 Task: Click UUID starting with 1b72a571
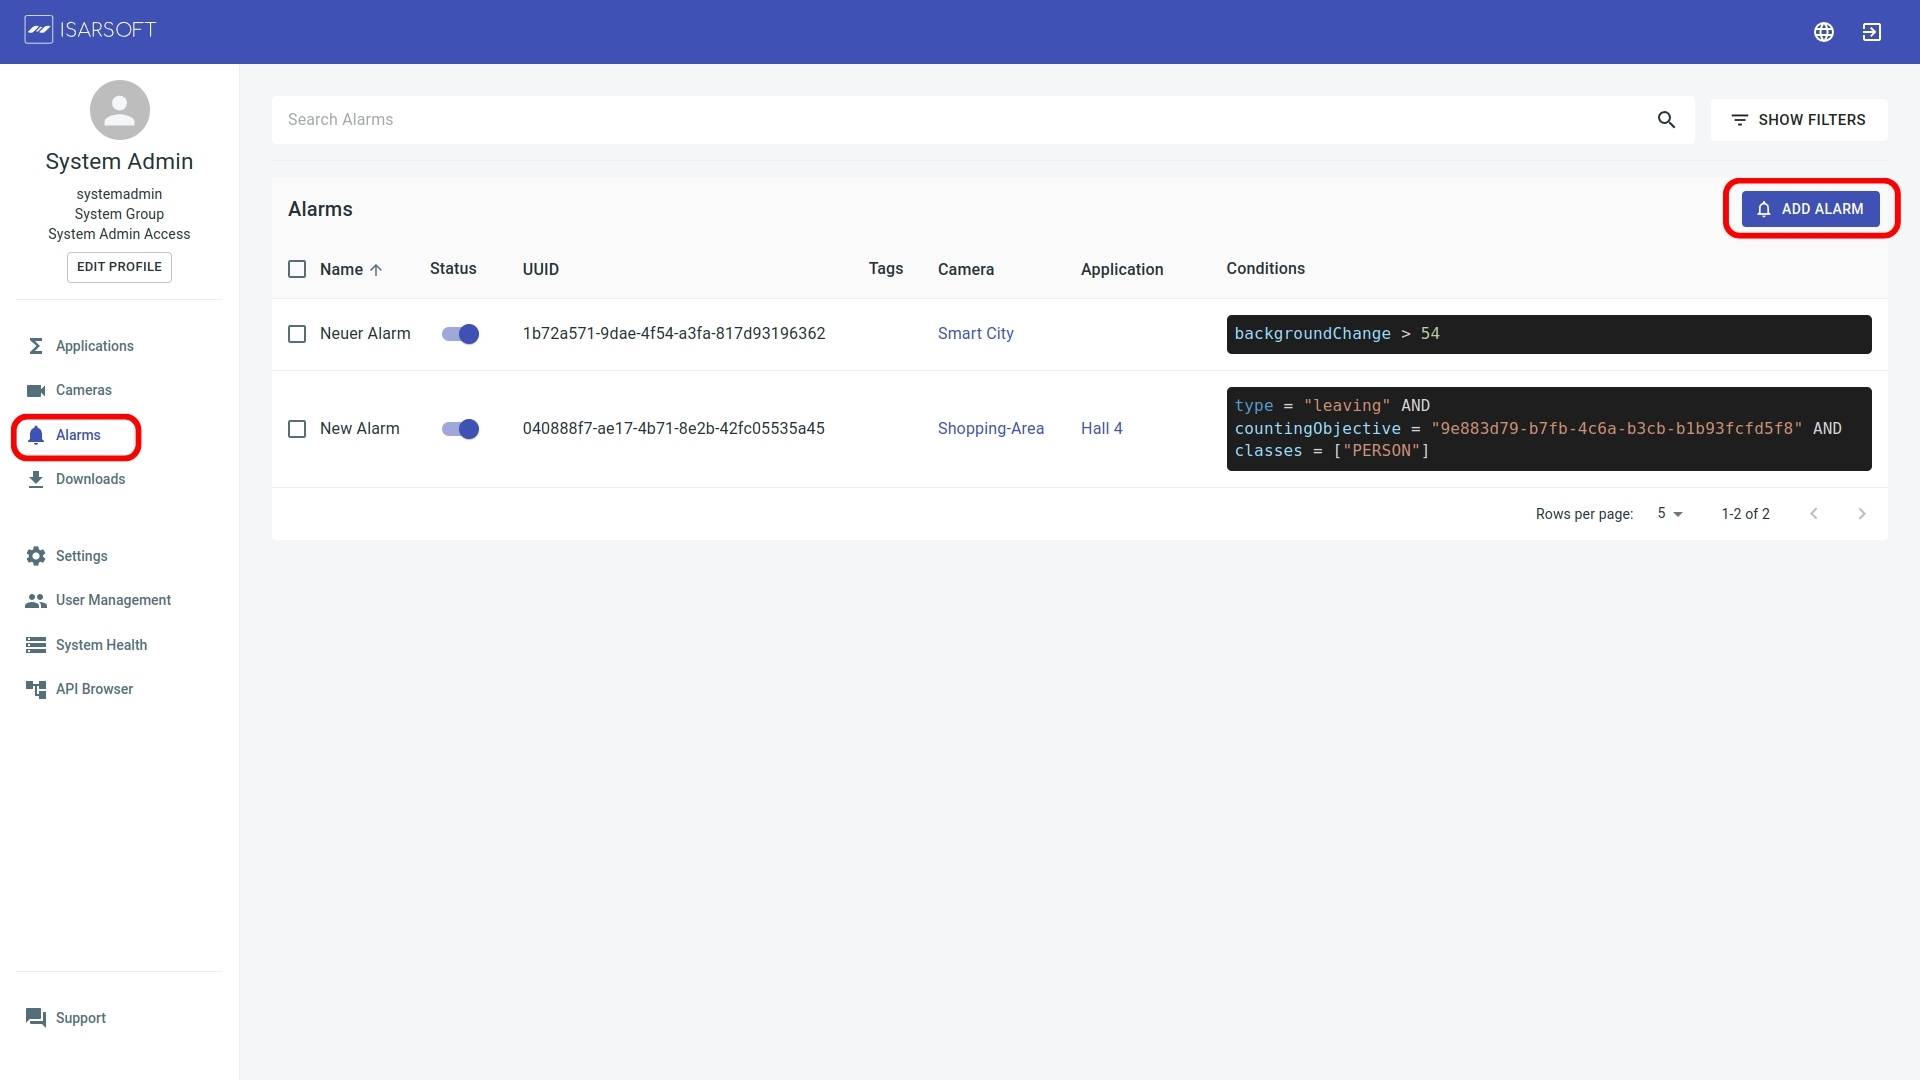pyautogui.click(x=674, y=334)
